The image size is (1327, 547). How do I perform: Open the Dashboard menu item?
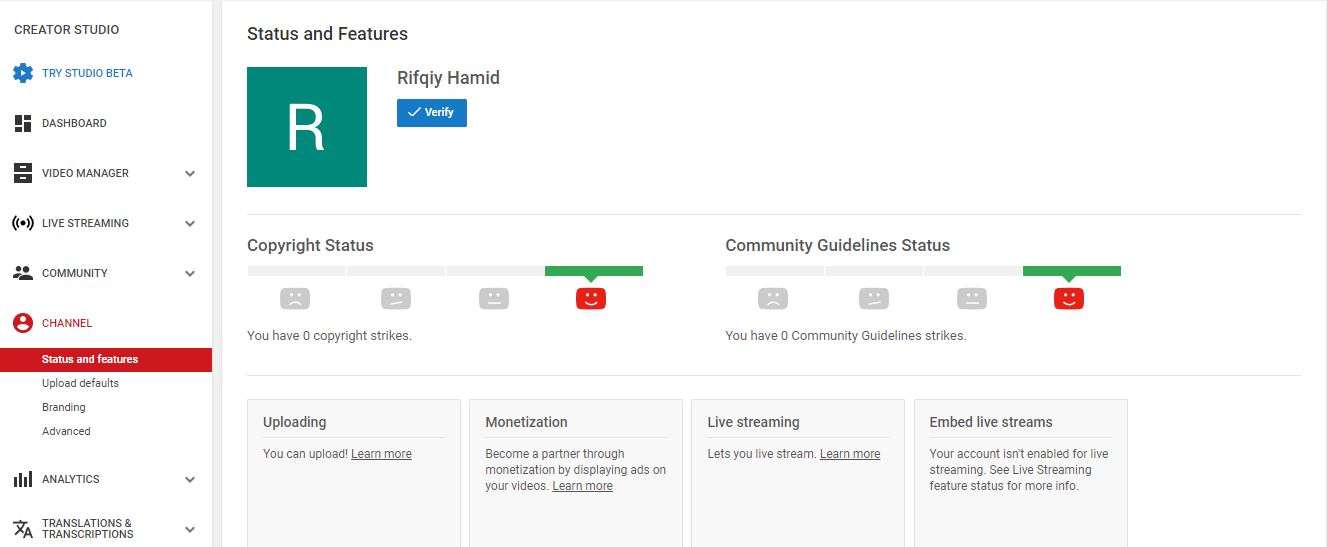[x=74, y=123]
